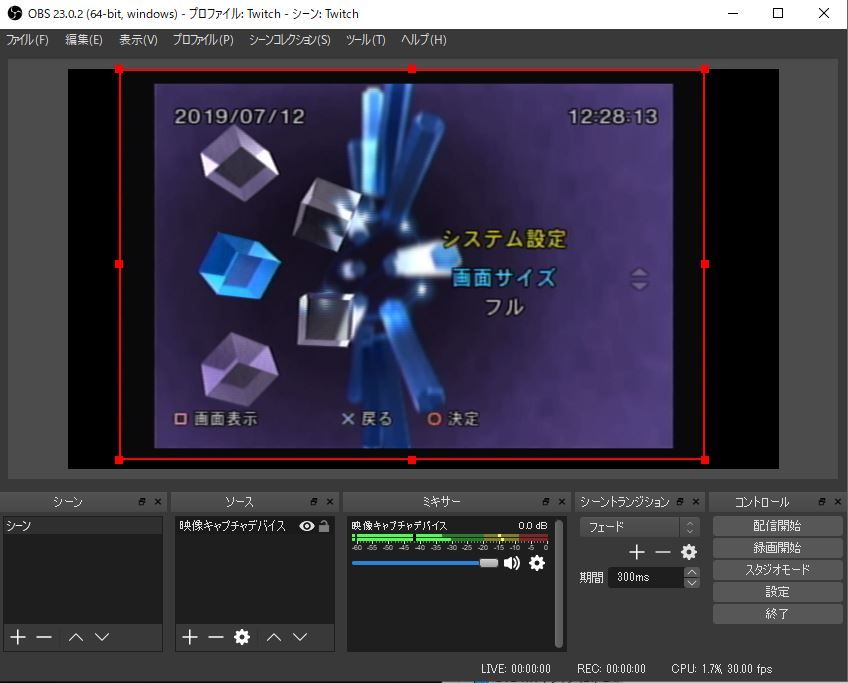The height and width of the screenshot is (683, 848).
Task: Open the ツール(T) menu
Action: tap(366, 39)
